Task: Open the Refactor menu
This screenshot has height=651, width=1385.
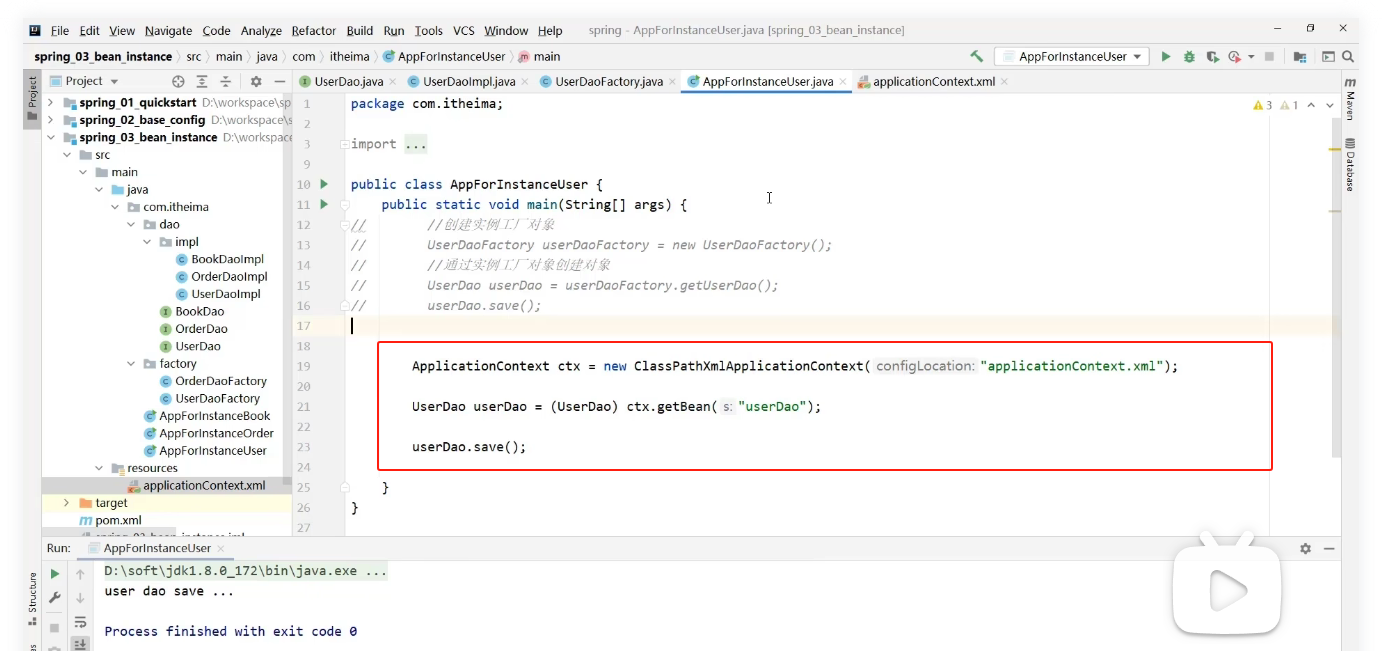Action: 314,31
